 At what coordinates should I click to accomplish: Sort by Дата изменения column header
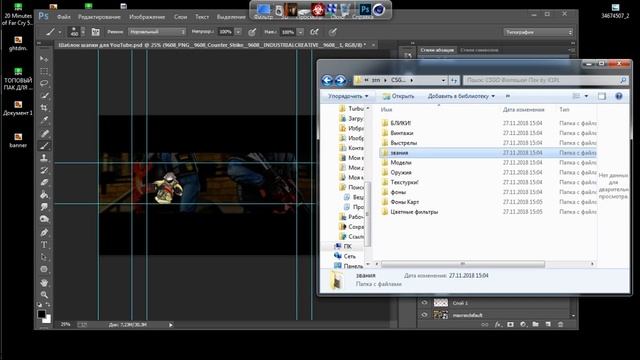pos(524,110)
